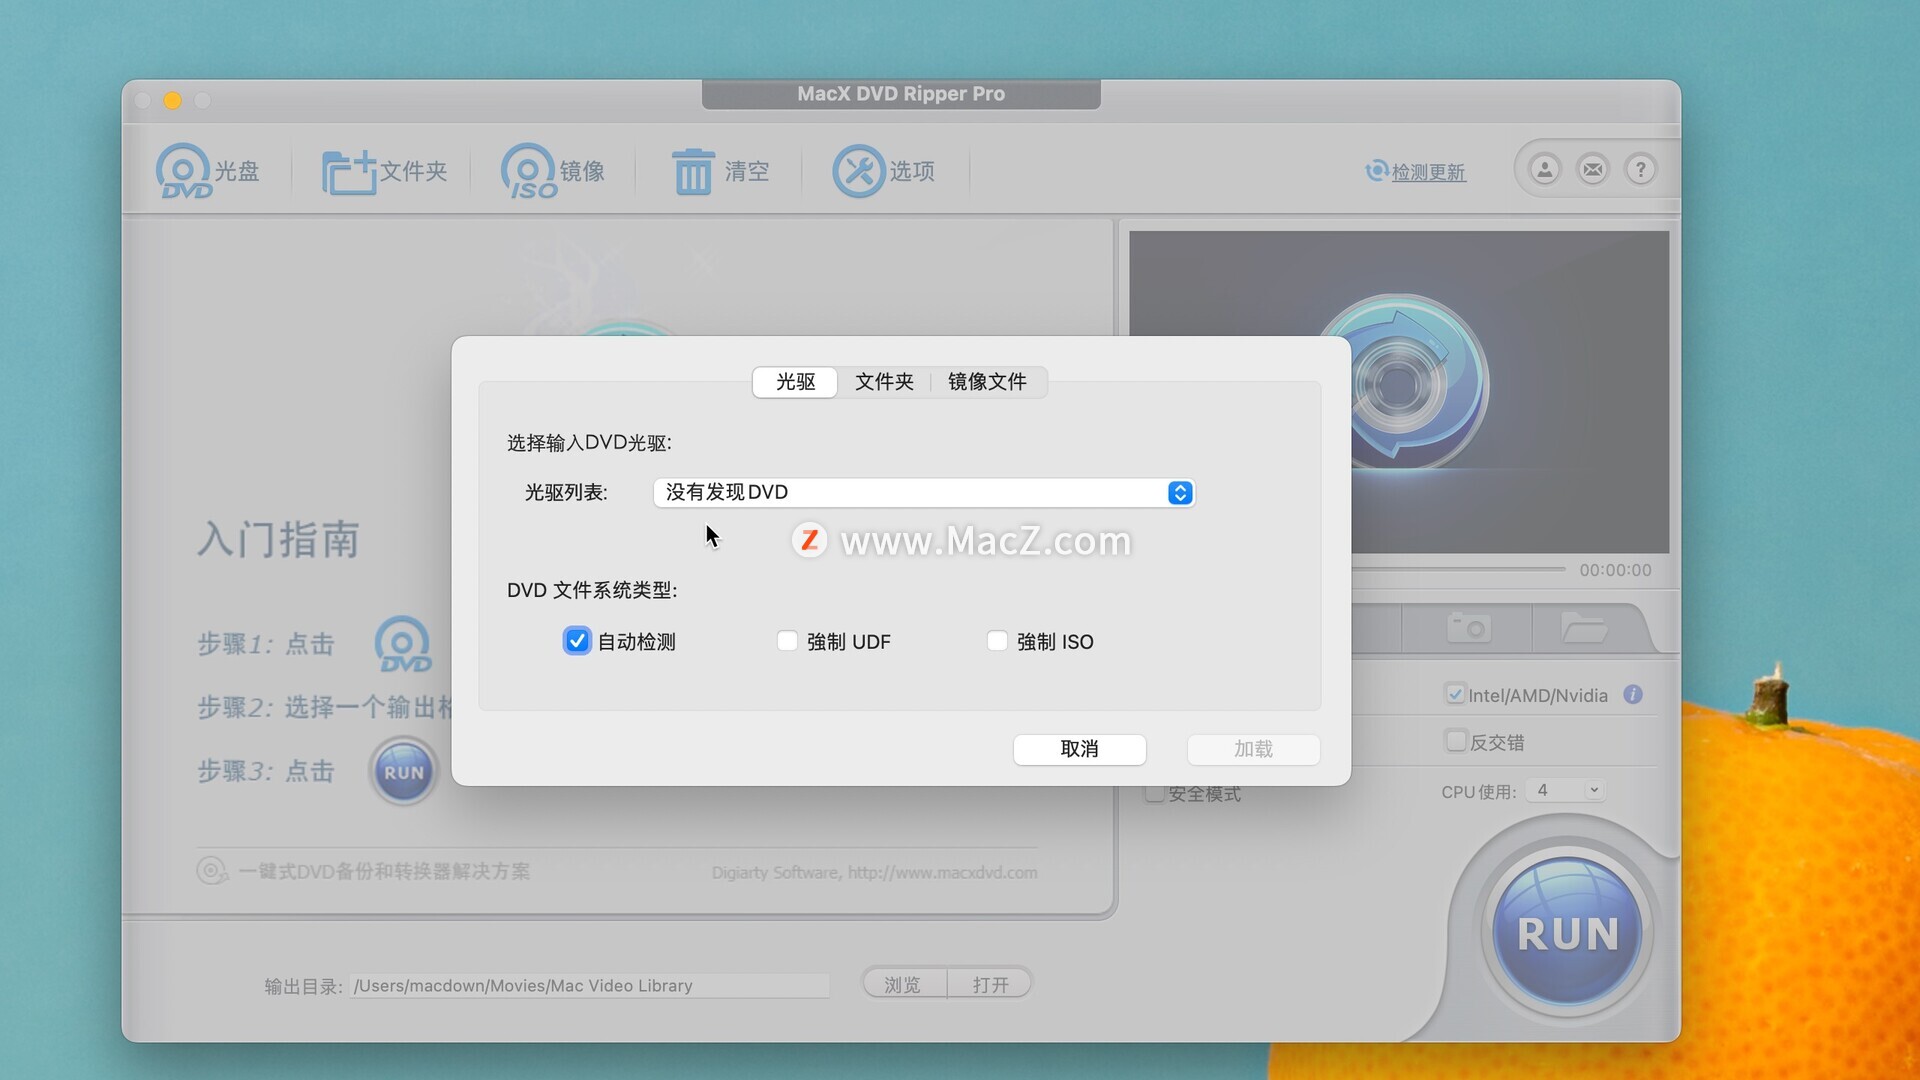Click the 浏览 browse button
Screen dimensions: 1920x1080
903,985
